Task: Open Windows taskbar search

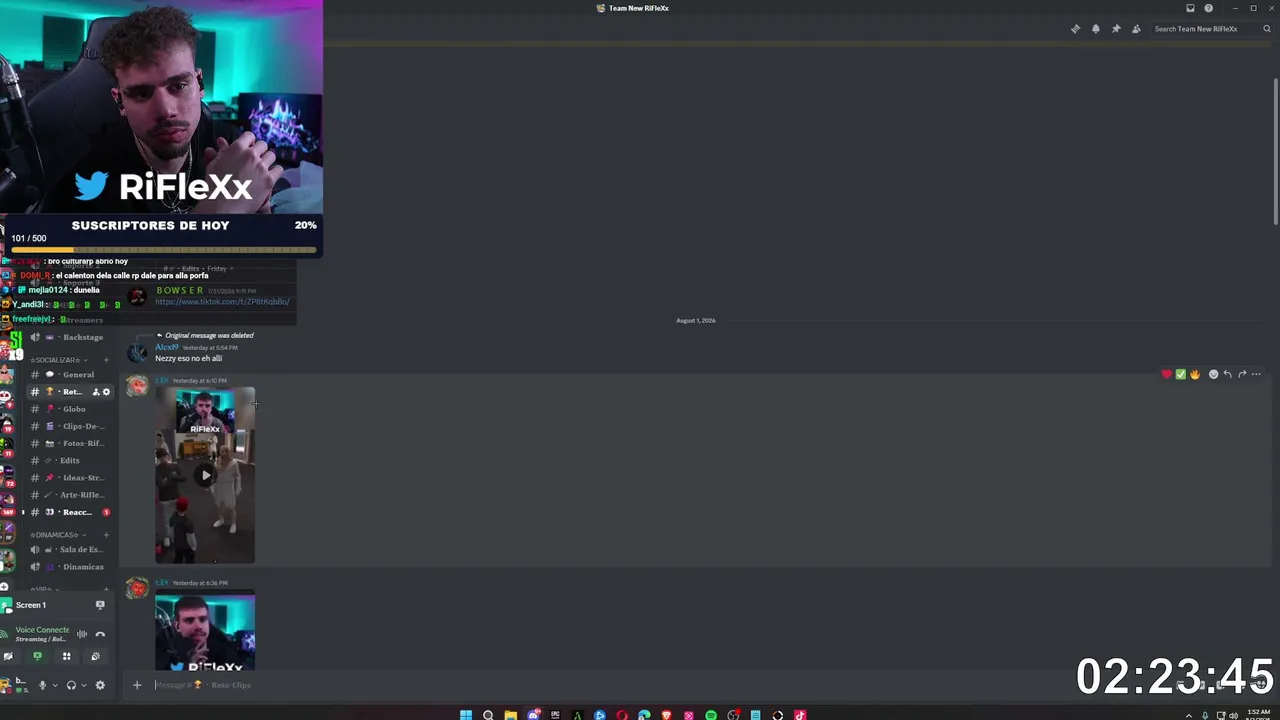Action: tap(488, 715)
